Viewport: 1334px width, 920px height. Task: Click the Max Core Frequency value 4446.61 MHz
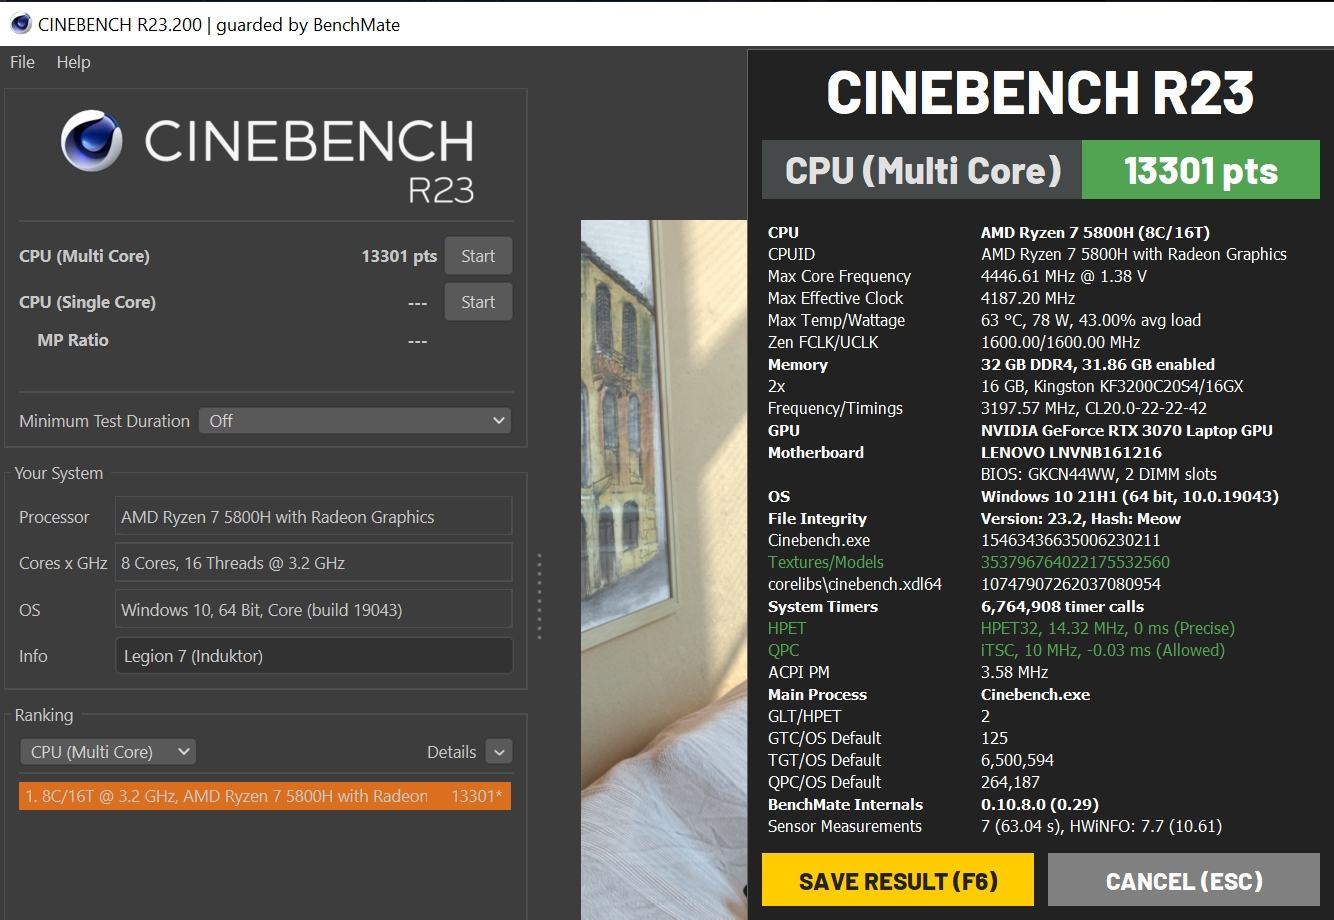click(x=1064, y=276)
